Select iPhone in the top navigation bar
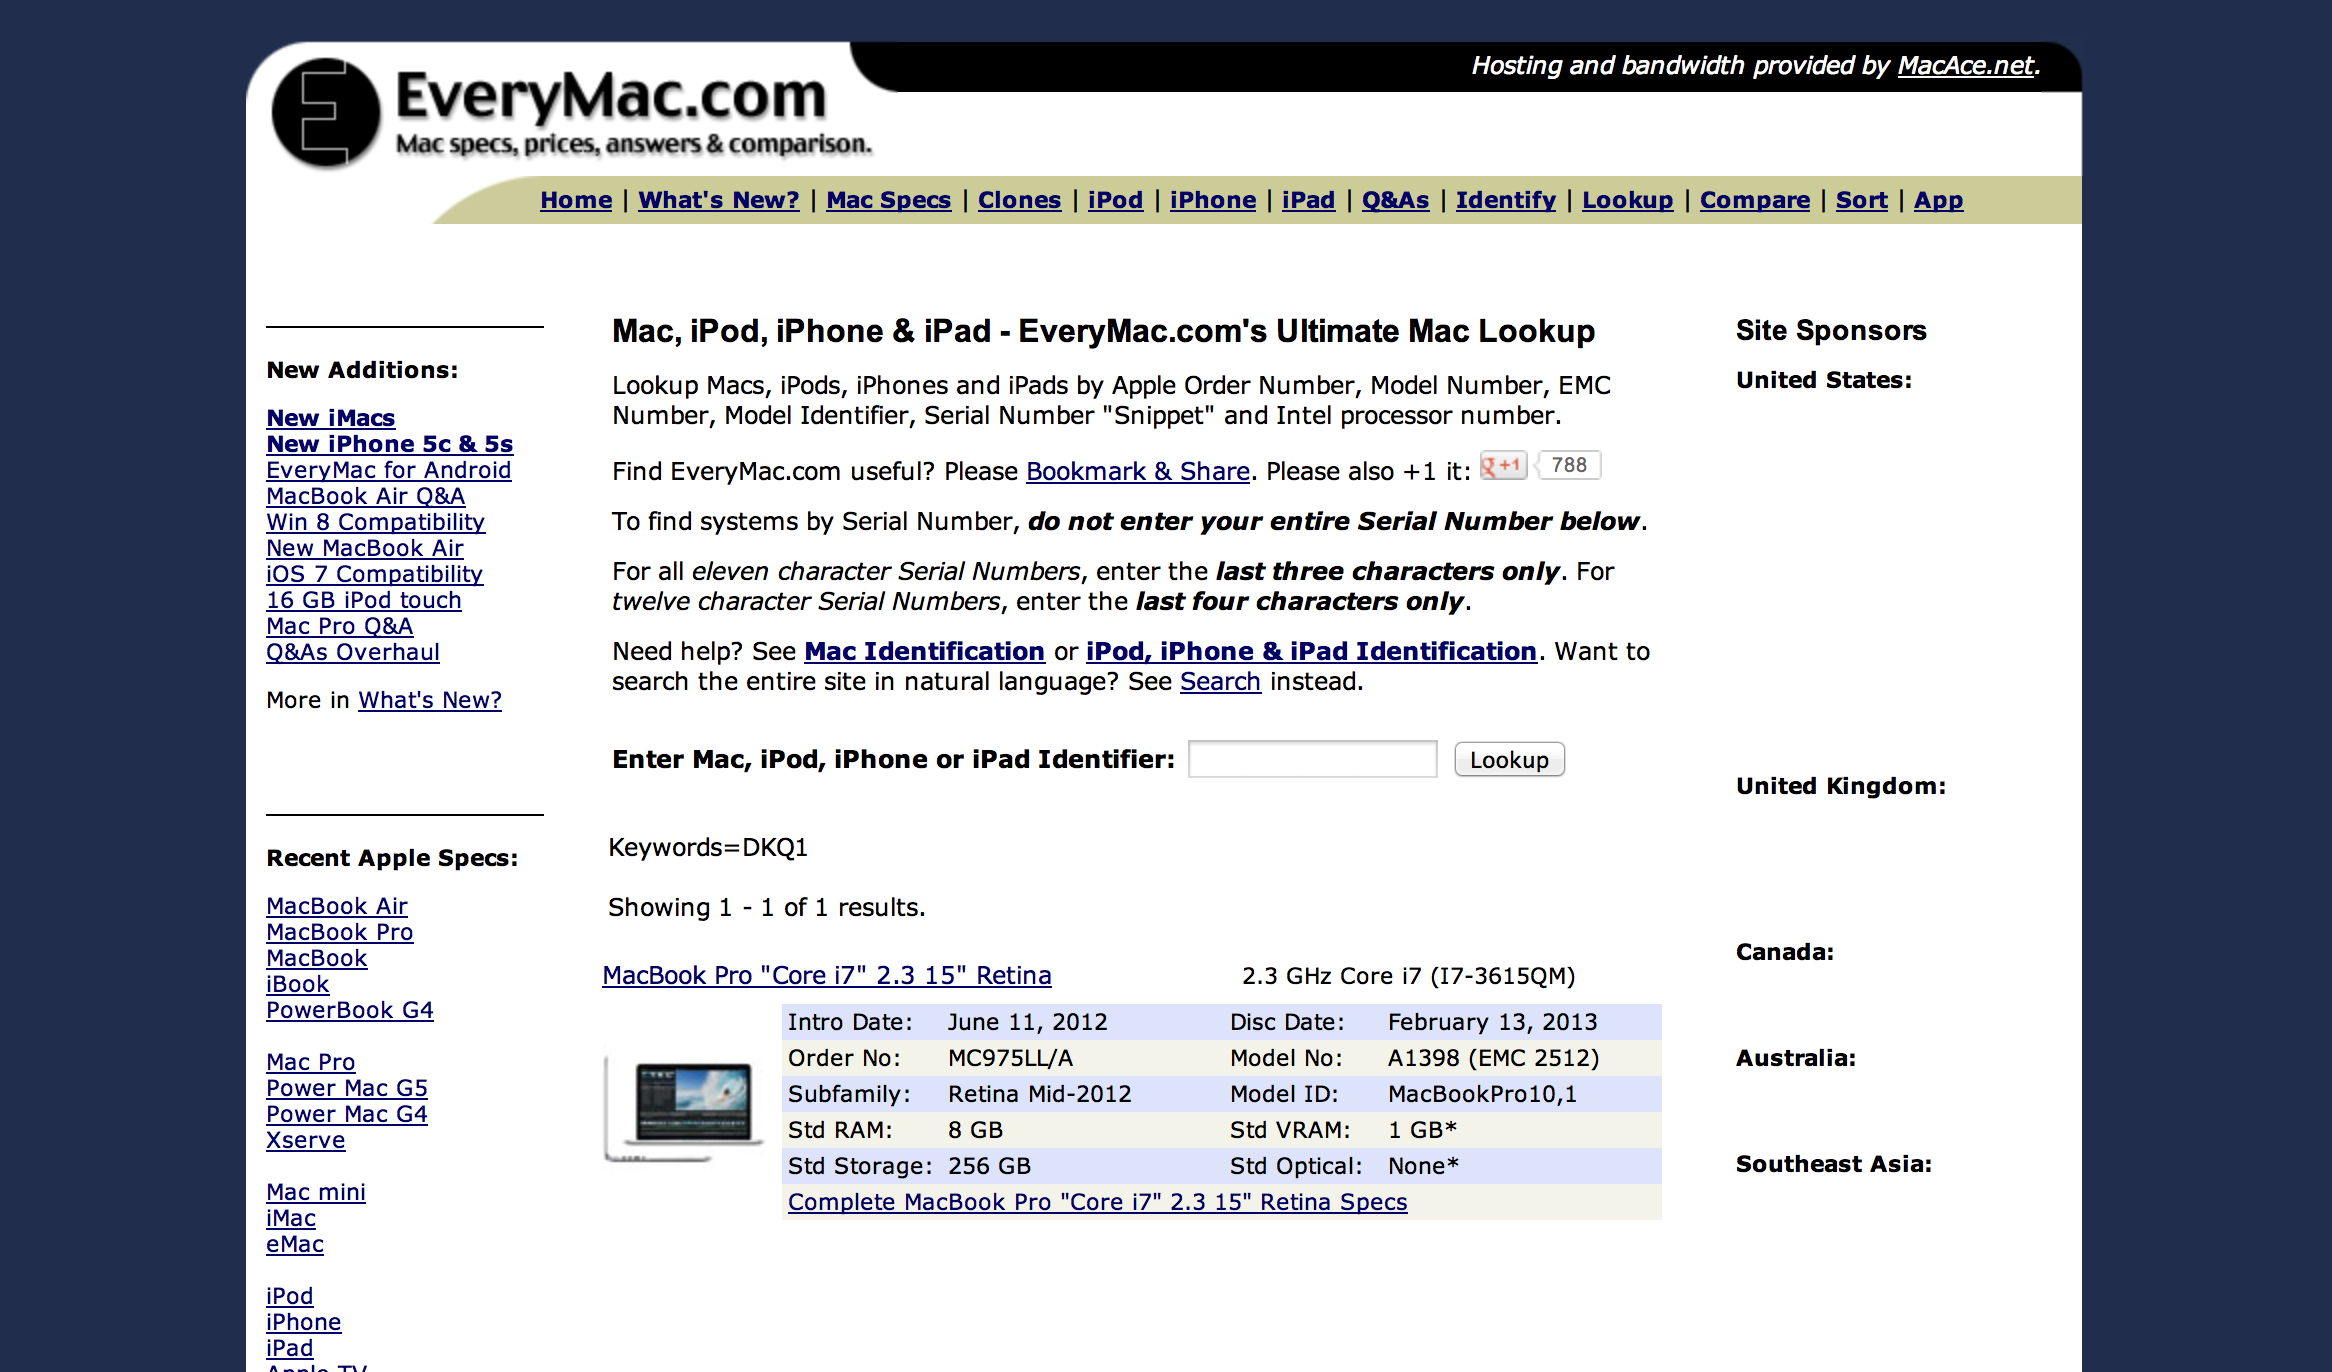2332x1372 pixels. click(x=1213, y=200)
